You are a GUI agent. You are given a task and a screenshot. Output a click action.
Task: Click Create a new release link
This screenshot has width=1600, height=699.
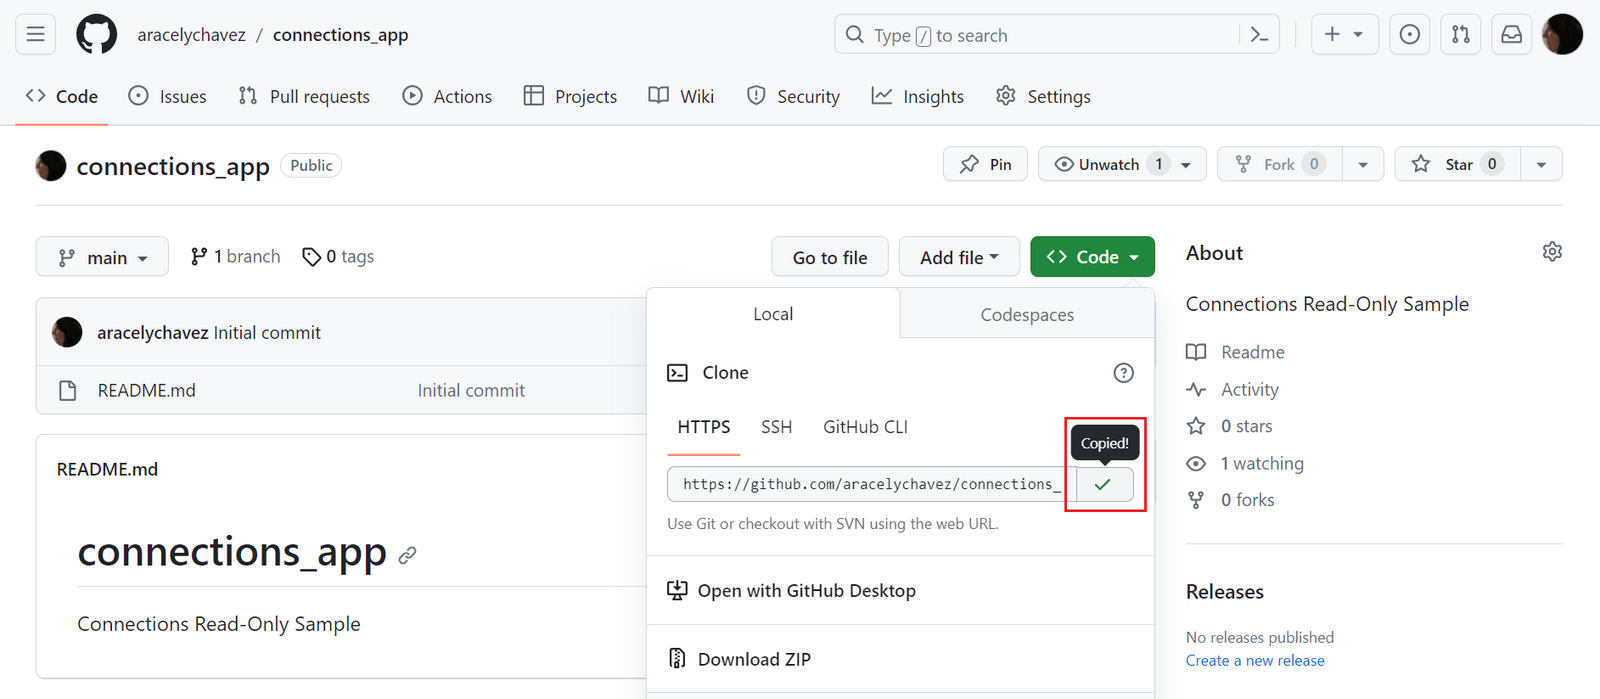click(1255, 660)
